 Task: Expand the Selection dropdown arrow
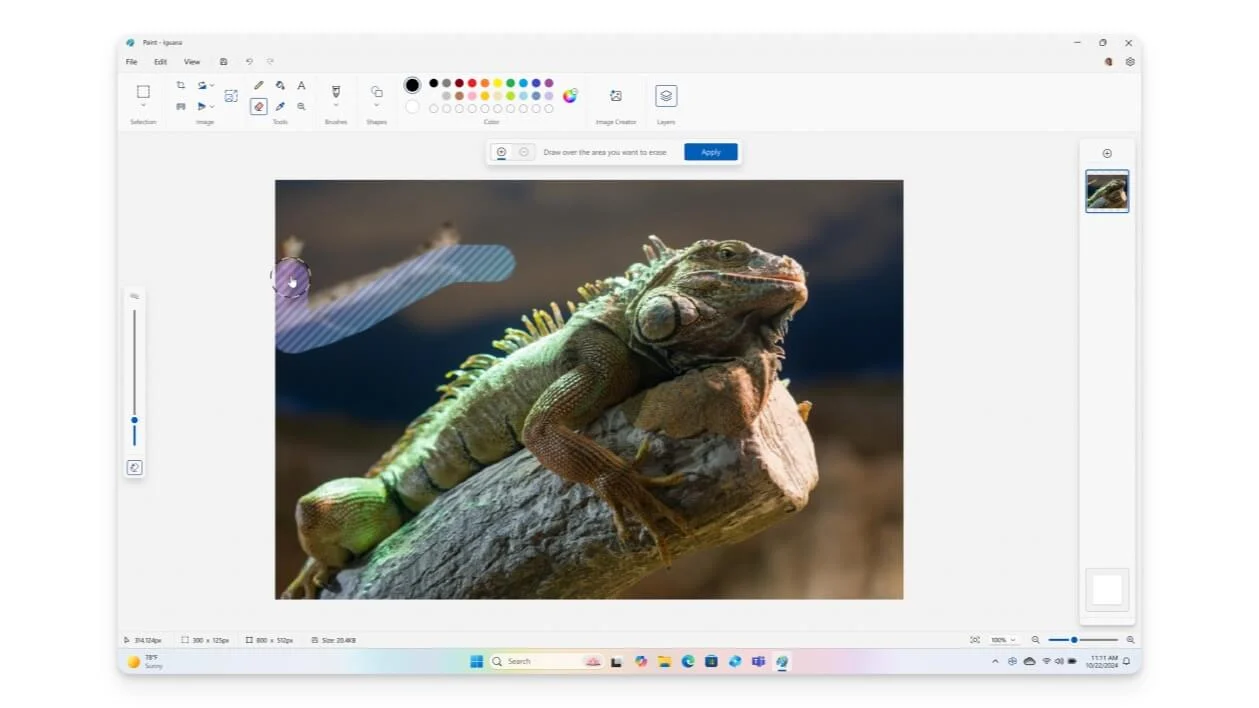click(143, 106)
